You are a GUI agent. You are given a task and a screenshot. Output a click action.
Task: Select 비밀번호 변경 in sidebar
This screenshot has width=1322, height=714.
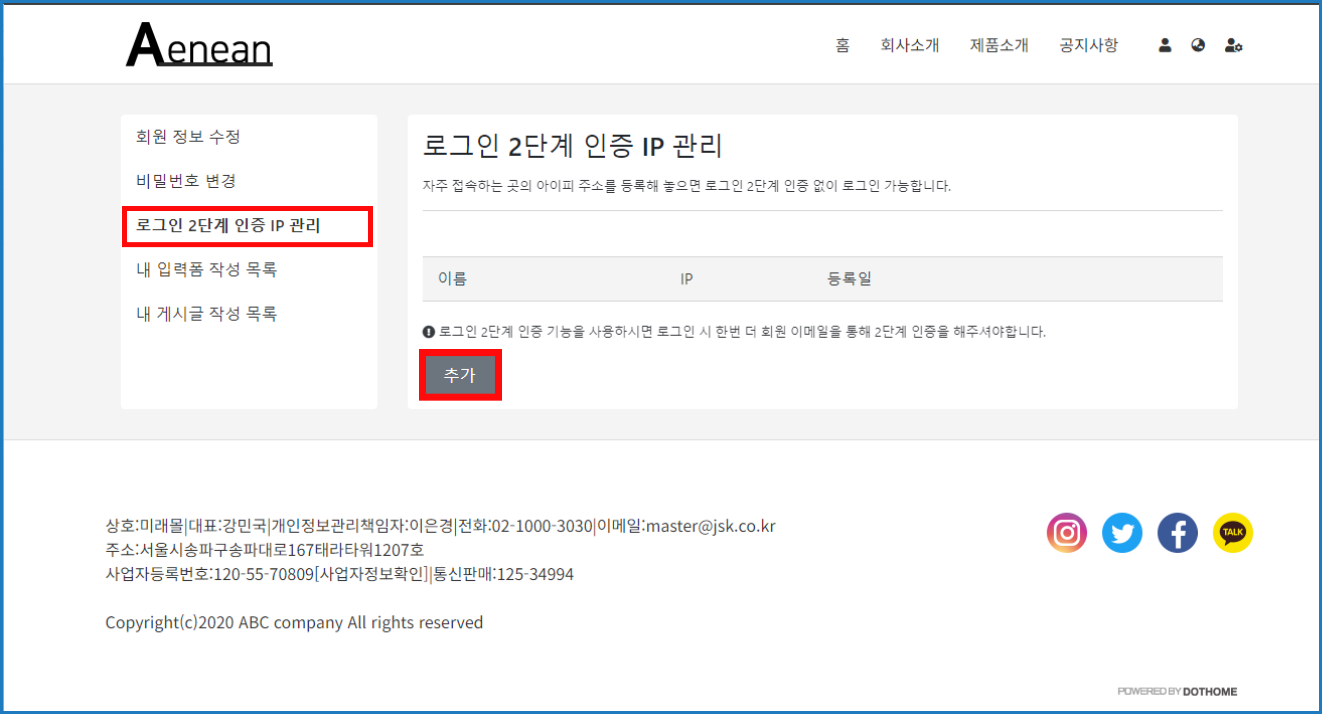point(186,181)
